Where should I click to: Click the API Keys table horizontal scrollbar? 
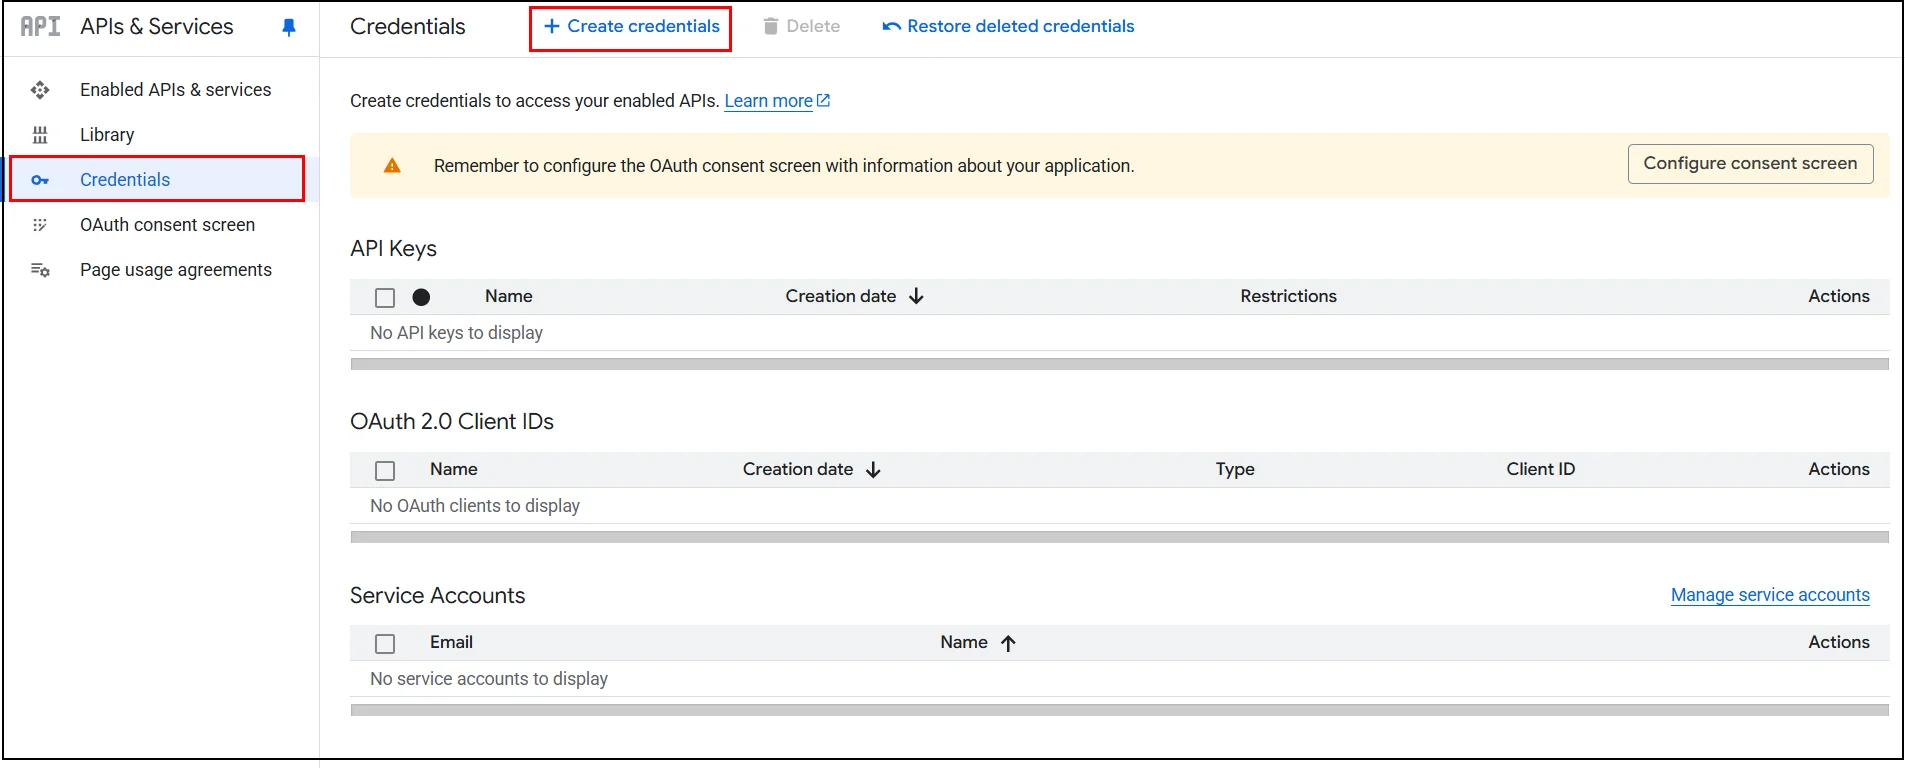tap(1119, 364)
